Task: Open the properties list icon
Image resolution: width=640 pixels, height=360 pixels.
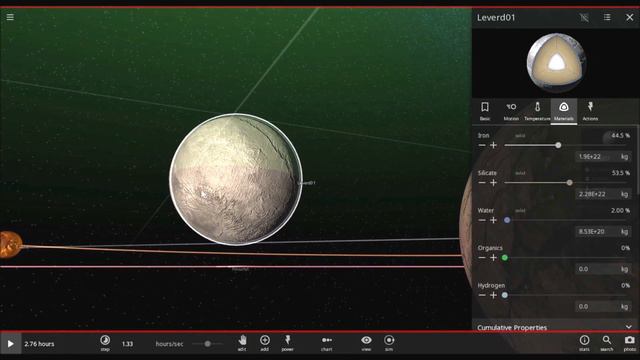Action: pos(607,17)
